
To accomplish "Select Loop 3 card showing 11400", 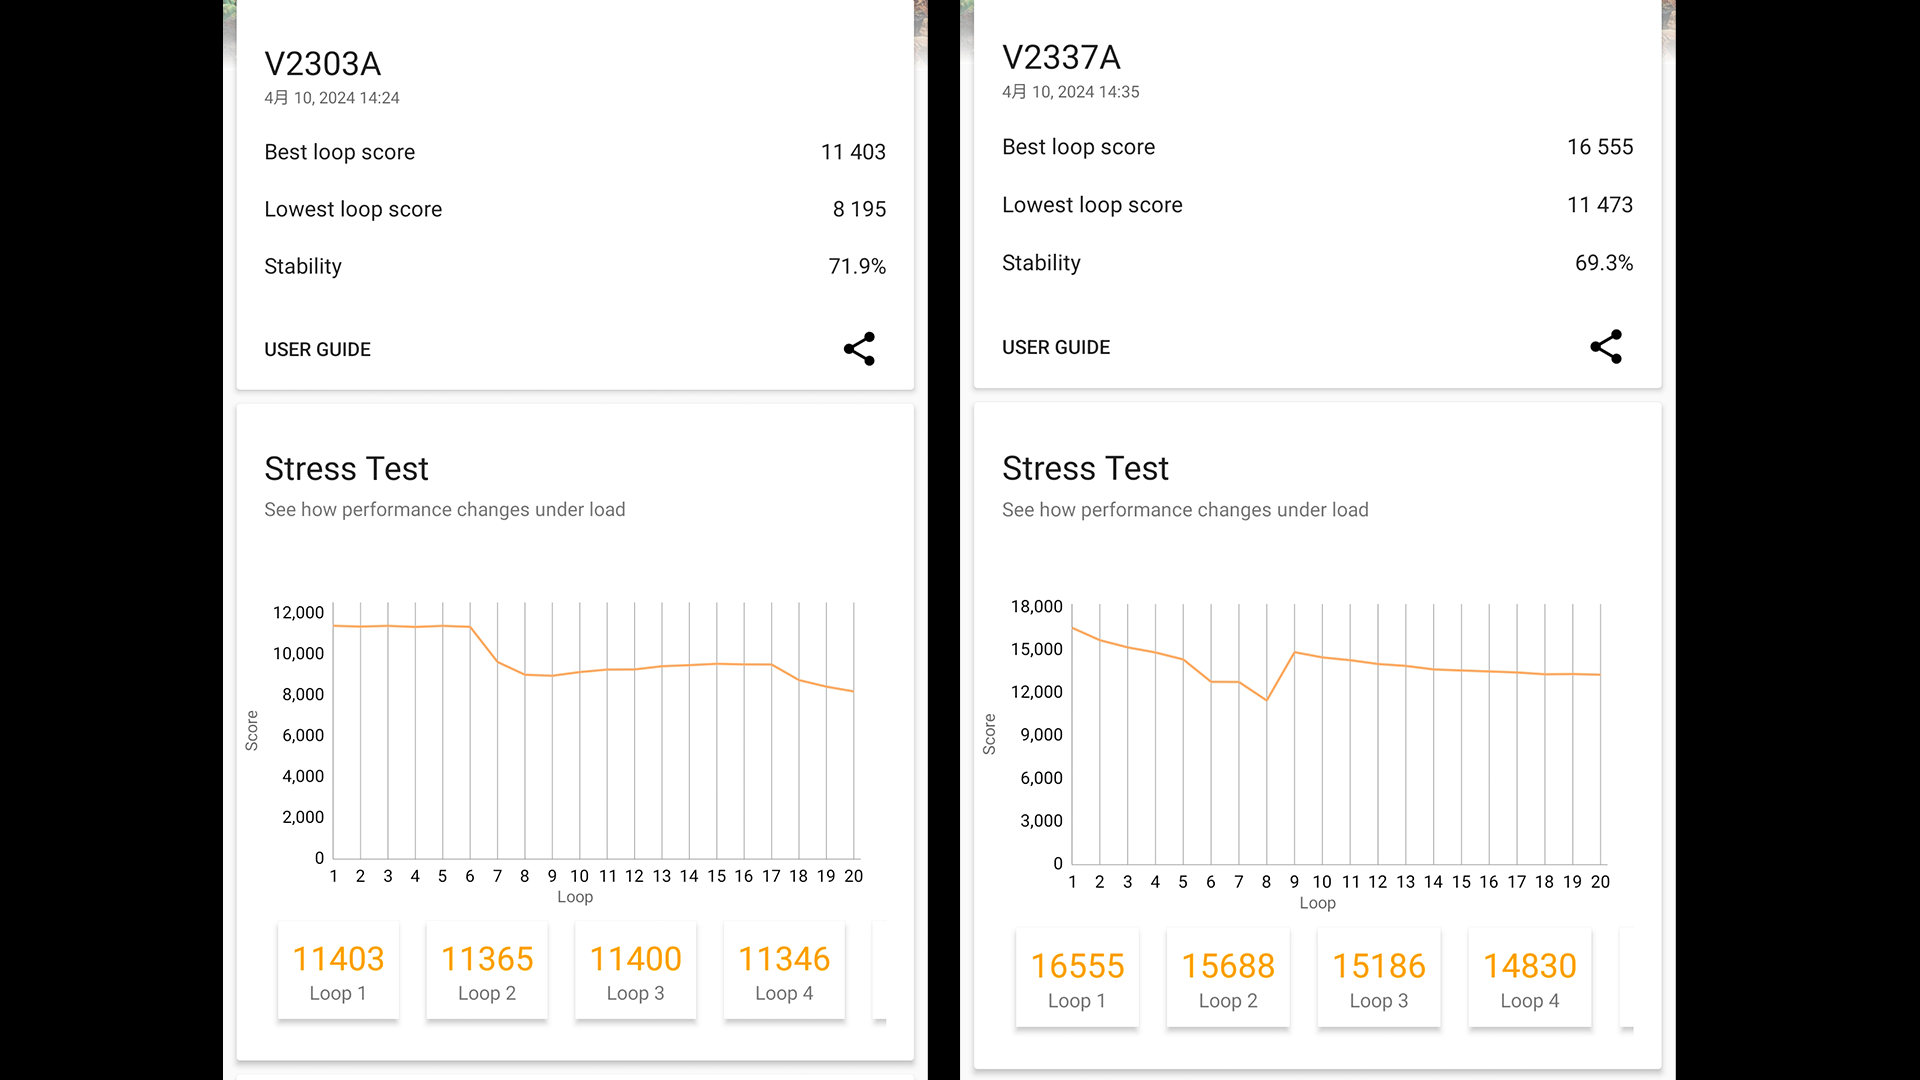I will point(635,971).
